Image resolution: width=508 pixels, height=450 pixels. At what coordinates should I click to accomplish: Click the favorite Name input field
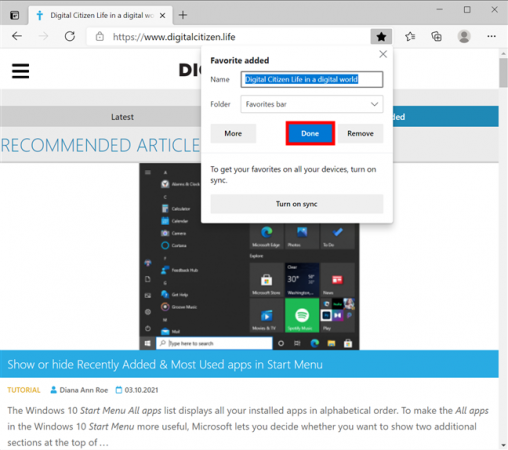[312, 79]
